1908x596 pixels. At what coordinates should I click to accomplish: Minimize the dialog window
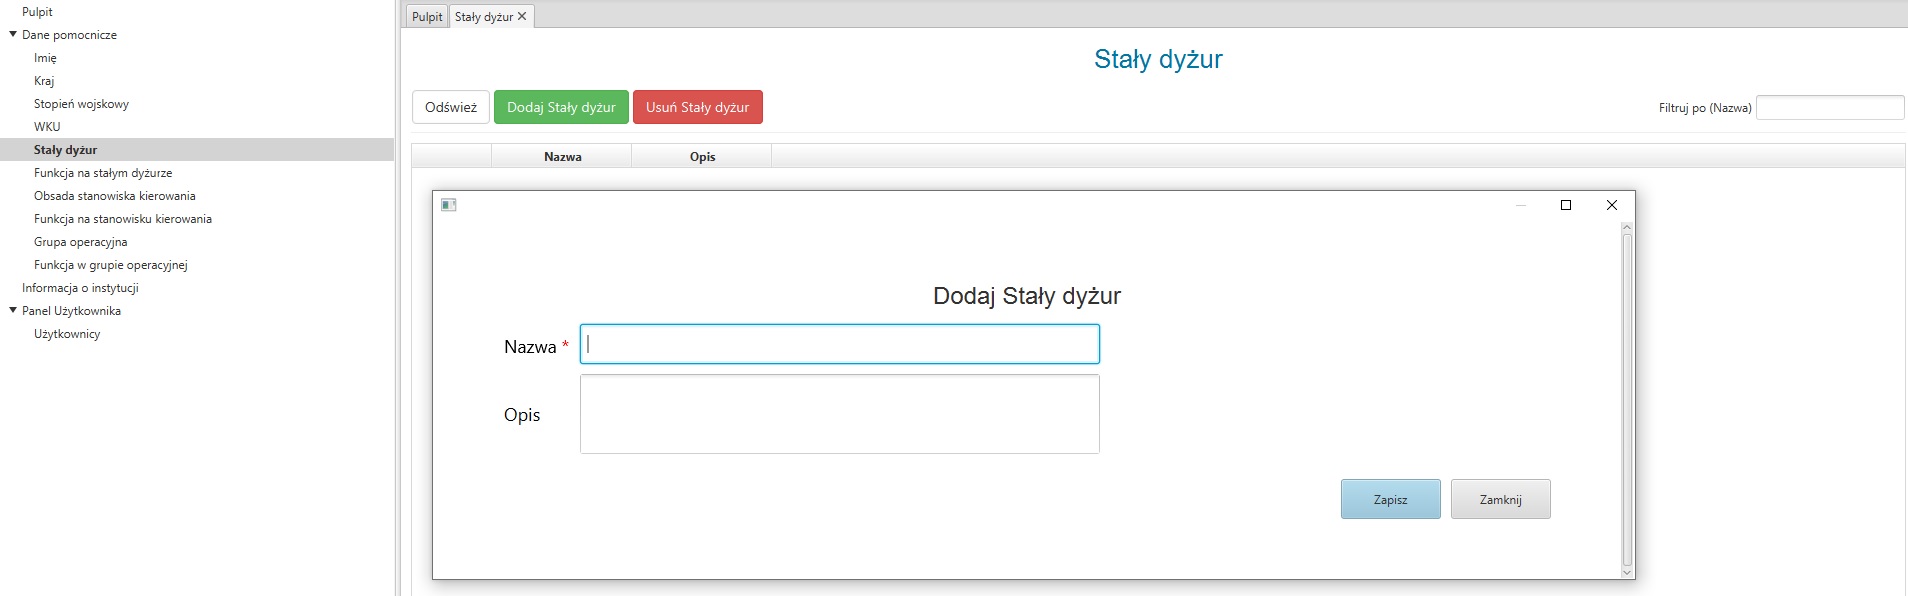1521,205
